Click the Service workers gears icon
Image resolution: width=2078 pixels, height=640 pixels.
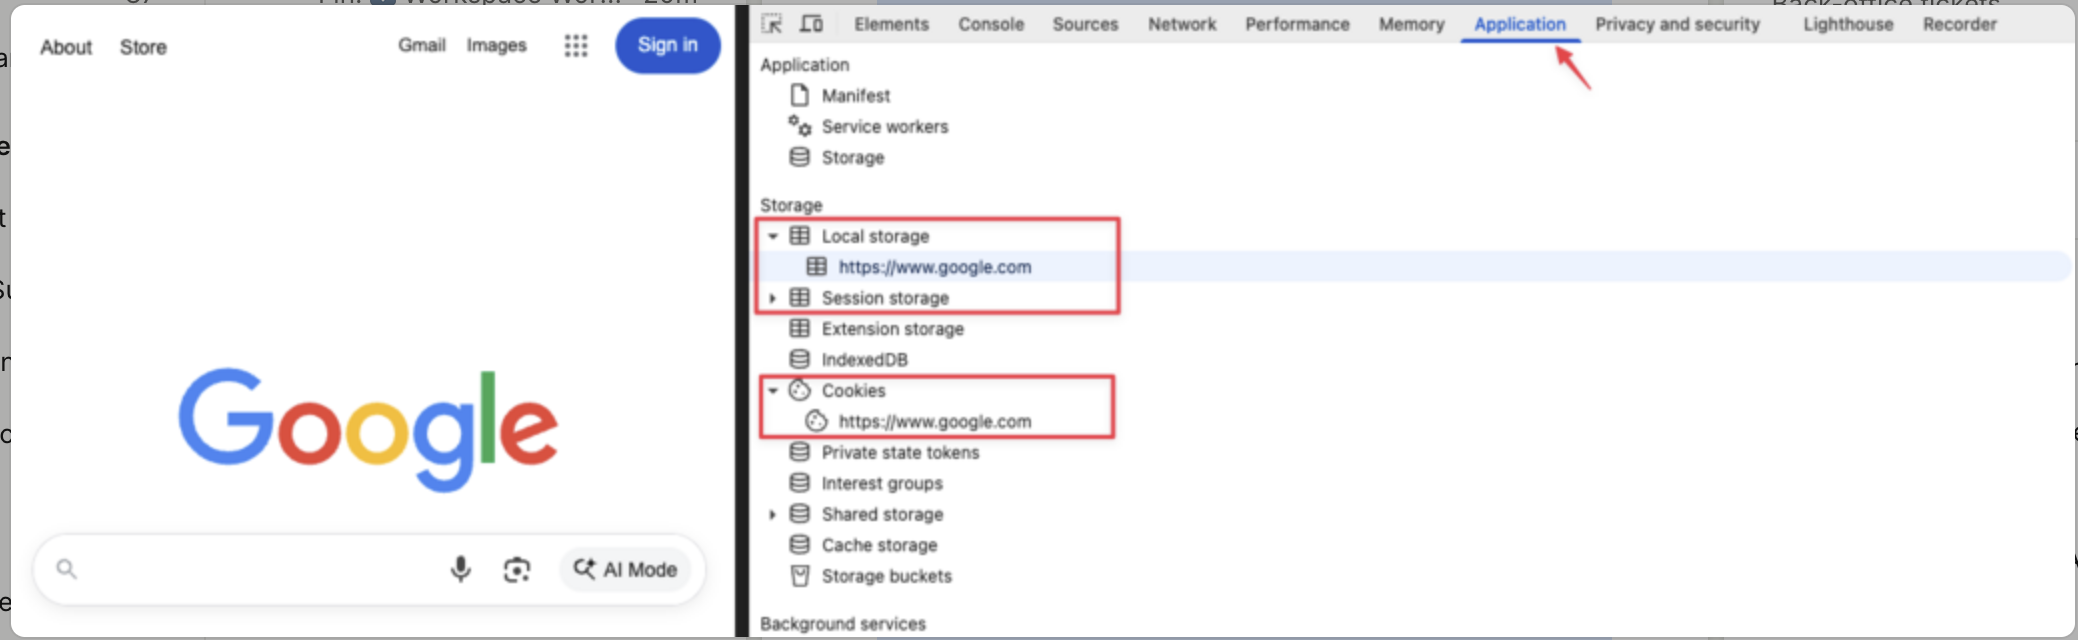799,126
